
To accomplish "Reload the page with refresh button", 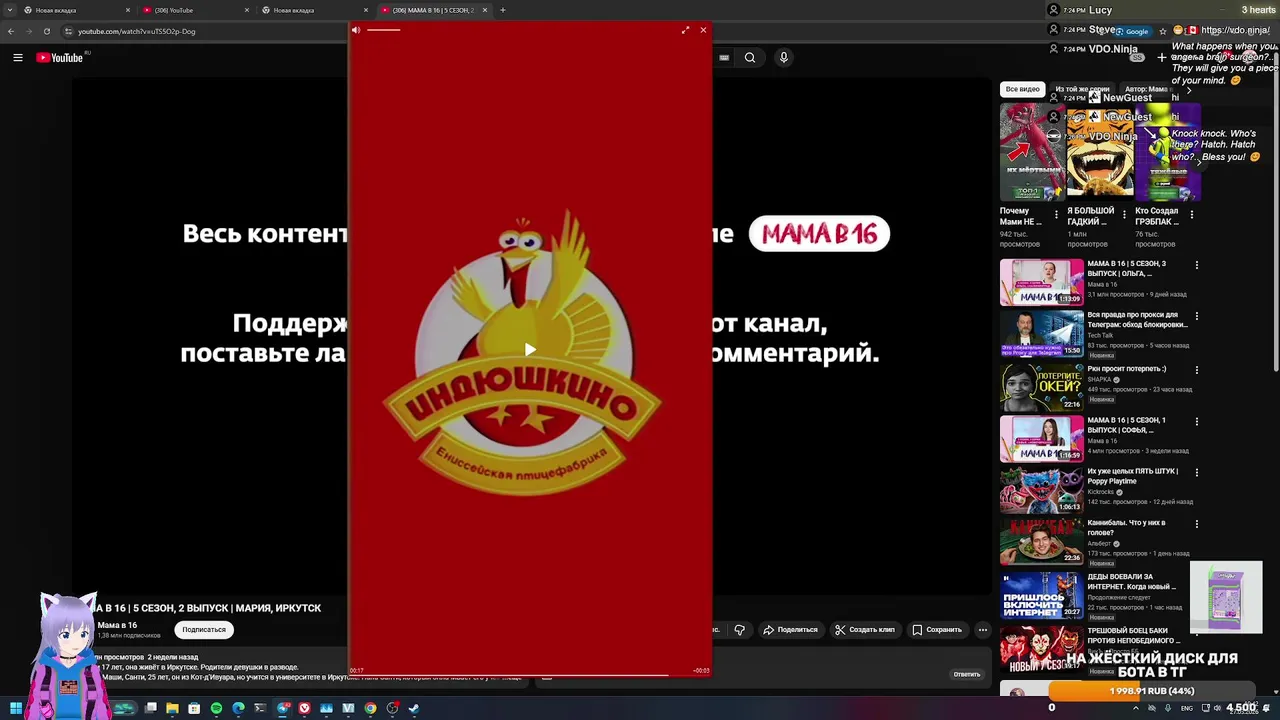I will (46, 31).
